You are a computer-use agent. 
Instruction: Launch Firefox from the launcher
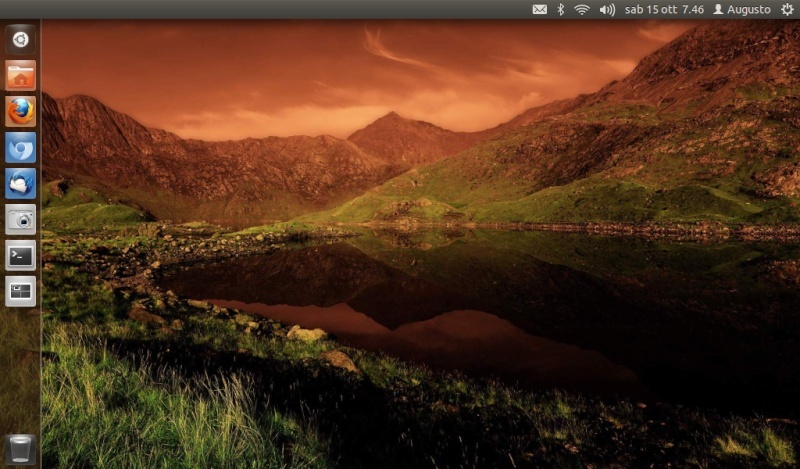(x=20, y=111)
